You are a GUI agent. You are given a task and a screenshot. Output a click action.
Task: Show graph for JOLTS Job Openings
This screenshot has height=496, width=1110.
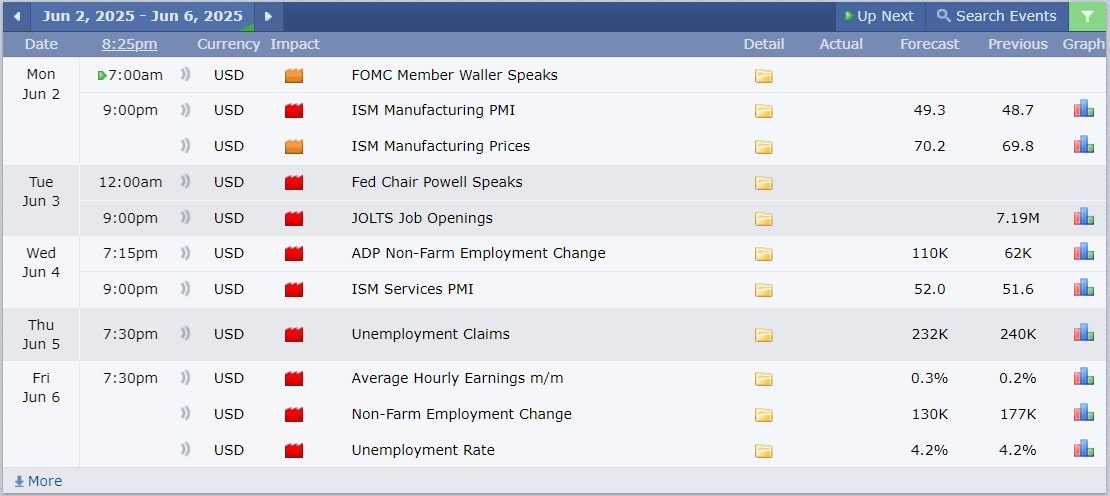(1083, 217)
